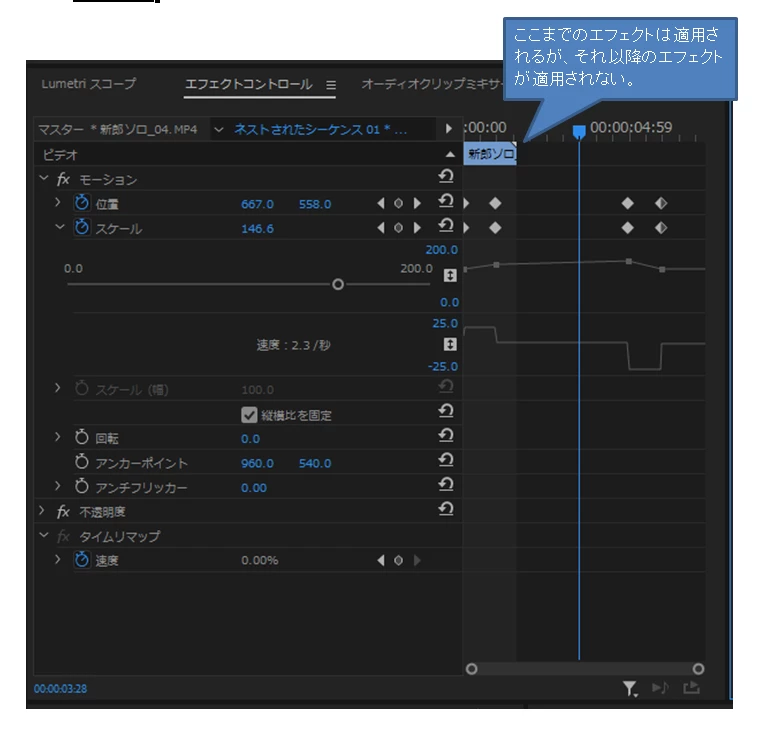The width and height of the screenshot is (766, 737).
Task: Add or remove Speed (速度) keyframe
Action: point(399,560)
